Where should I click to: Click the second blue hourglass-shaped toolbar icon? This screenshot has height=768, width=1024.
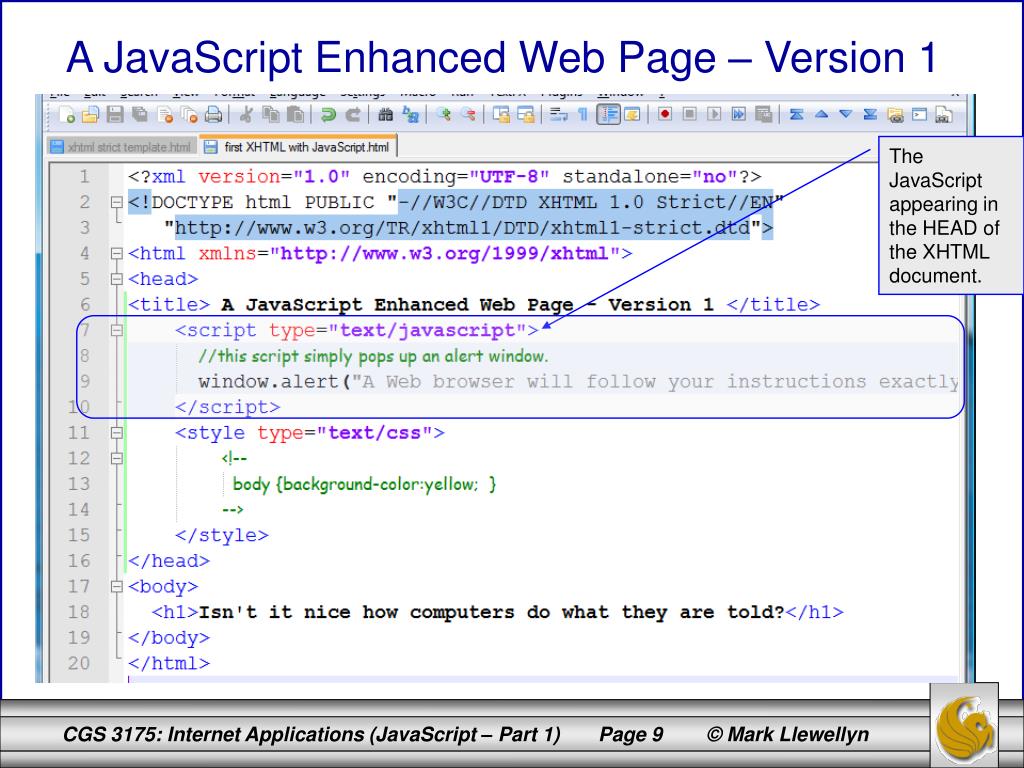tap(870, 114)
